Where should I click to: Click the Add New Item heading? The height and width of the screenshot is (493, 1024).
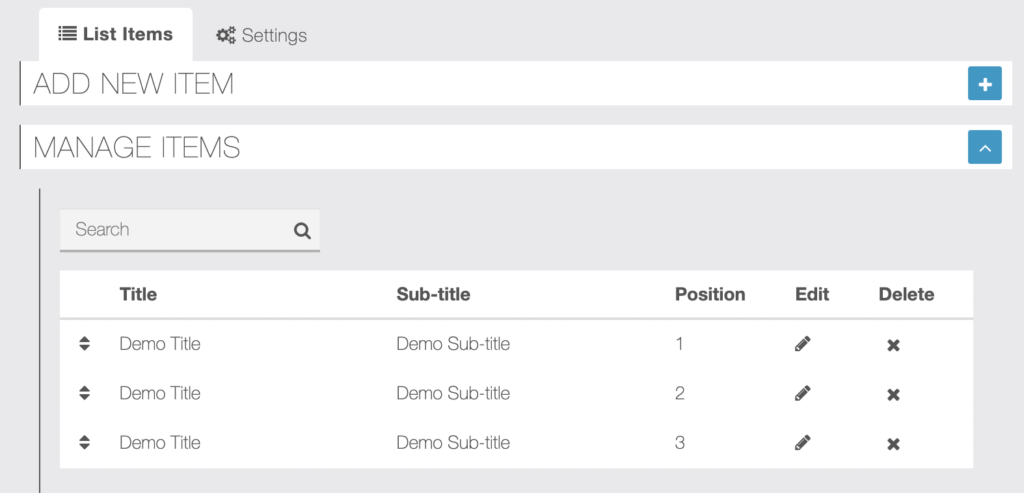tap(133, 84)
